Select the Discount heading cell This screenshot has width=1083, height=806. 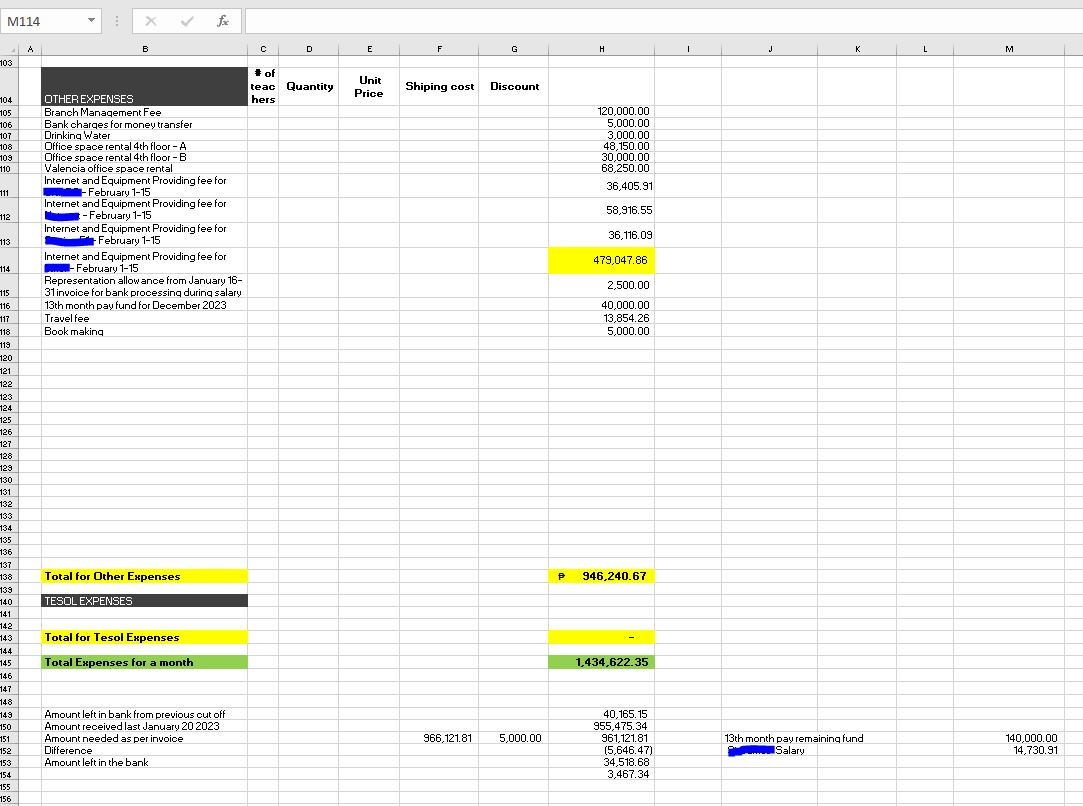click(514, 86)
